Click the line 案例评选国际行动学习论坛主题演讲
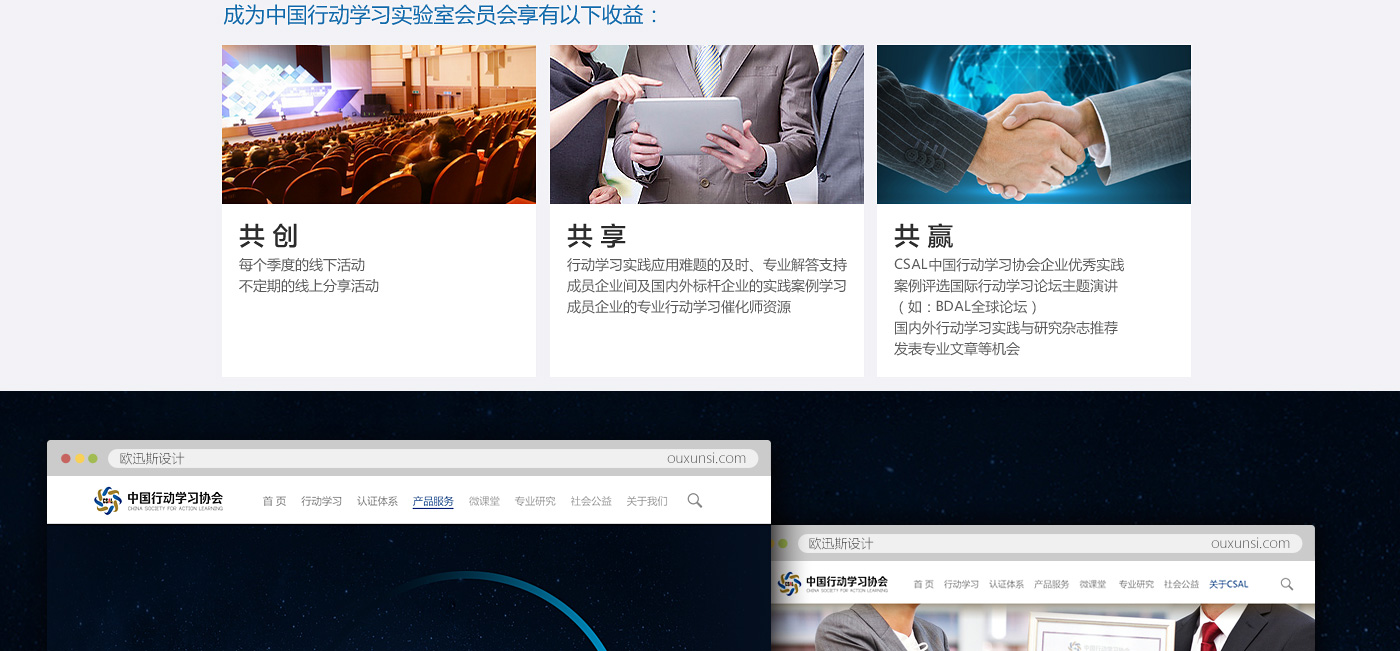The width and height of the screenshot is (1400, 651). pos(1006,286)
